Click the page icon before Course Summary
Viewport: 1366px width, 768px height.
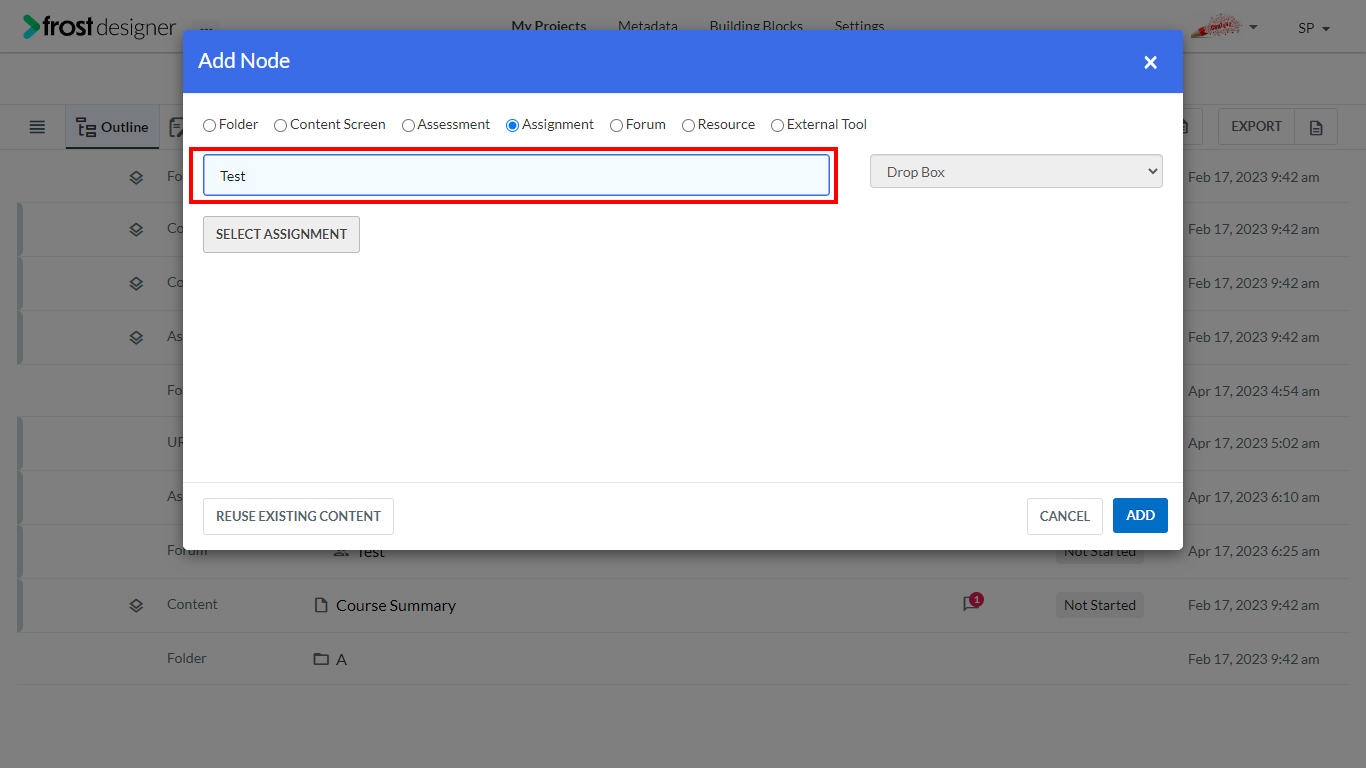(321, 605)
